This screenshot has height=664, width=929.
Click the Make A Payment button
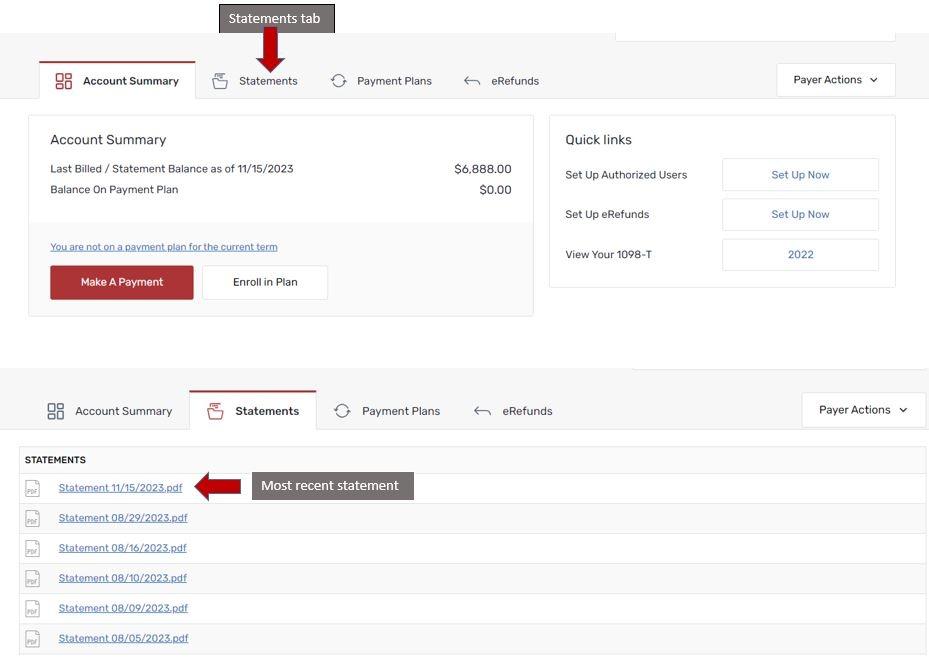(x=121, y=282)
